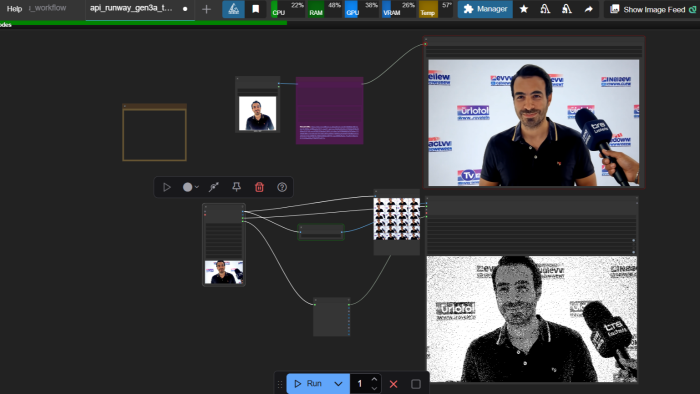Close the api_runway_gen3a tab via its dot
The width and height of the screenshot is (700, 394).
click(x=185, y=9)
